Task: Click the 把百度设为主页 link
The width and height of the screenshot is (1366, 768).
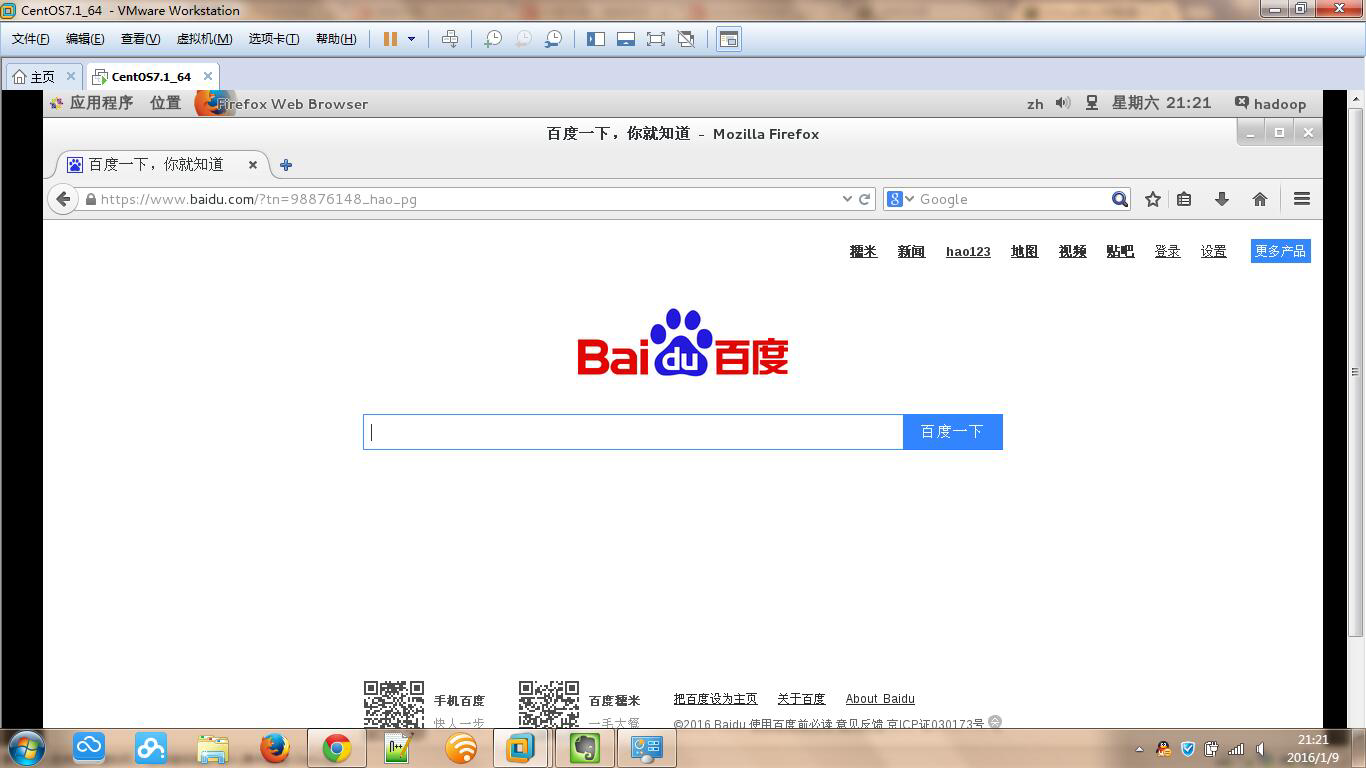Action: pos(715,699)
